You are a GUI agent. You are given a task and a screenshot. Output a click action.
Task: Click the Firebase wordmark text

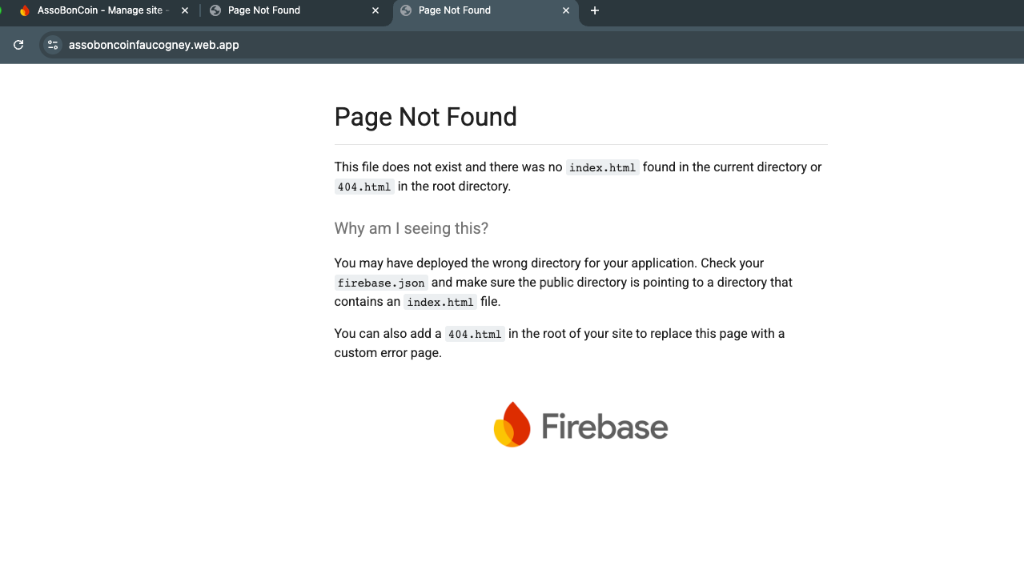(x=604, y=427)
